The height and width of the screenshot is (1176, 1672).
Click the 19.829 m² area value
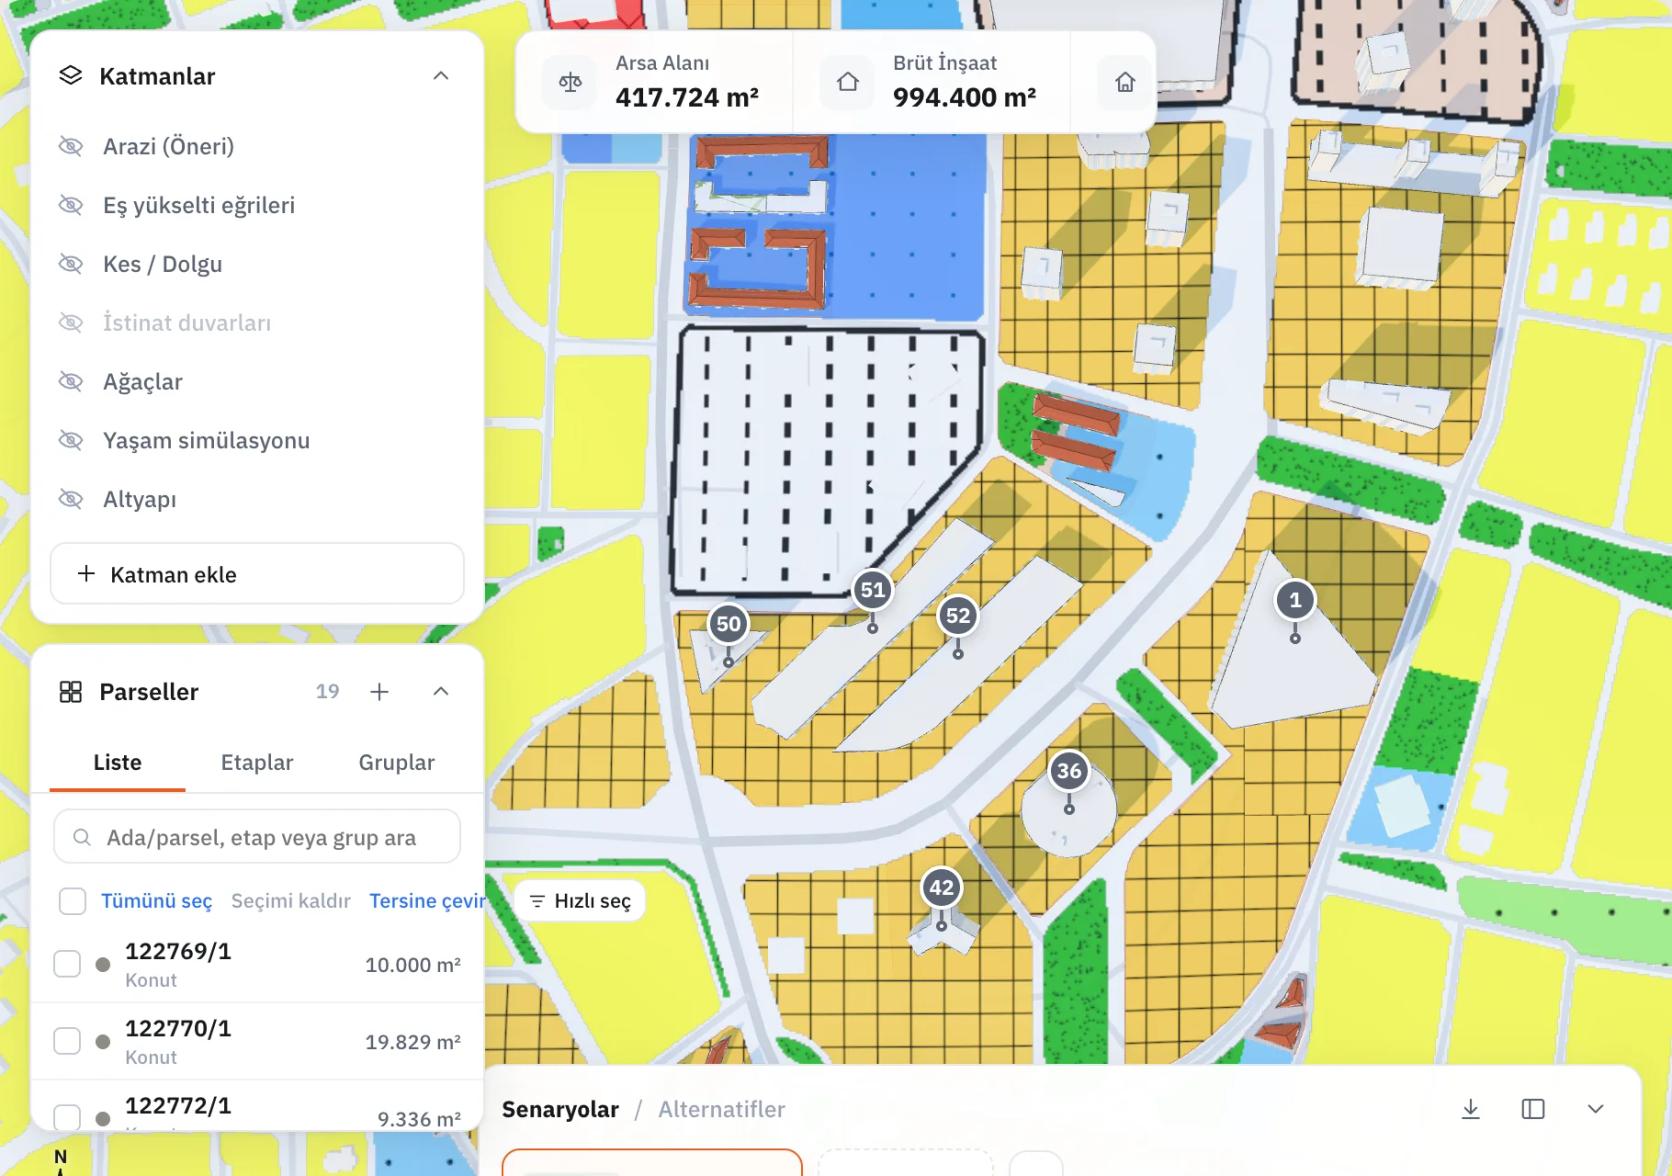tap(413, 1042)
